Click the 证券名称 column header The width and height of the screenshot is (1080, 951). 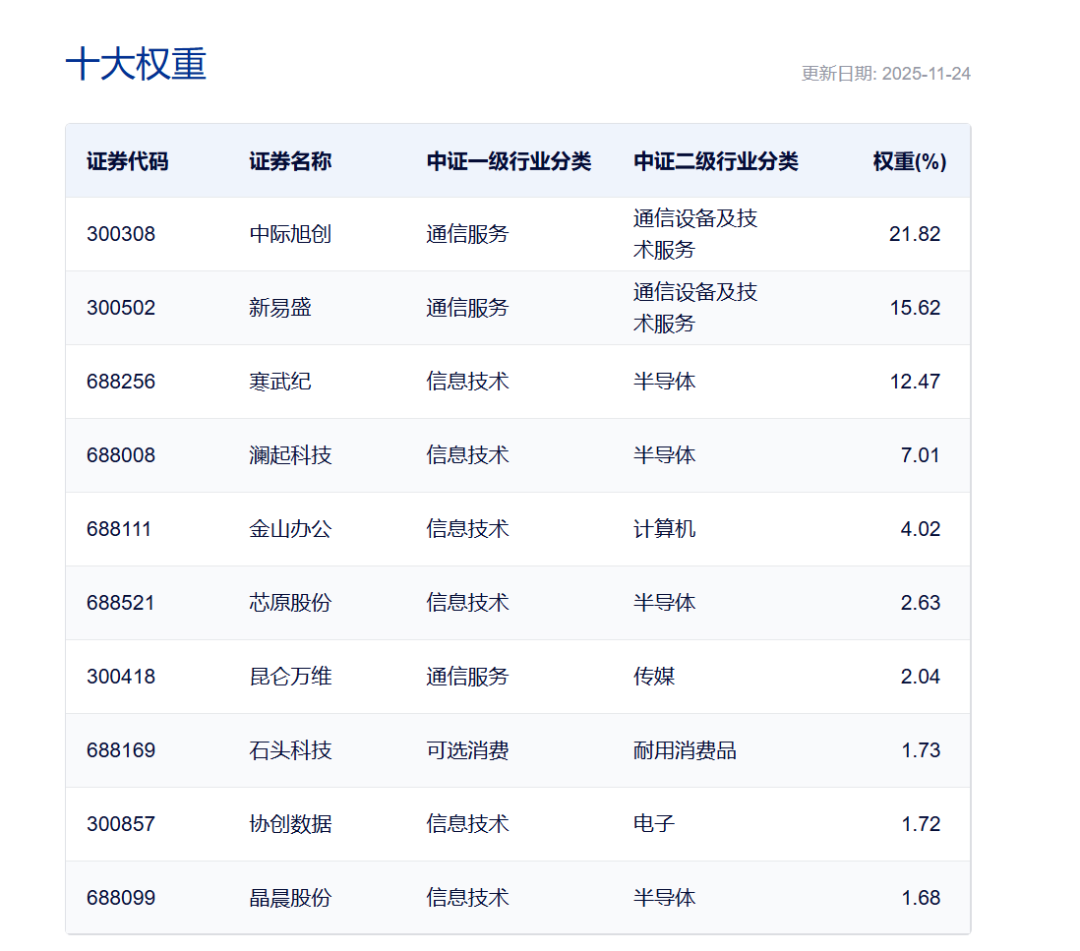coord(280,161)
